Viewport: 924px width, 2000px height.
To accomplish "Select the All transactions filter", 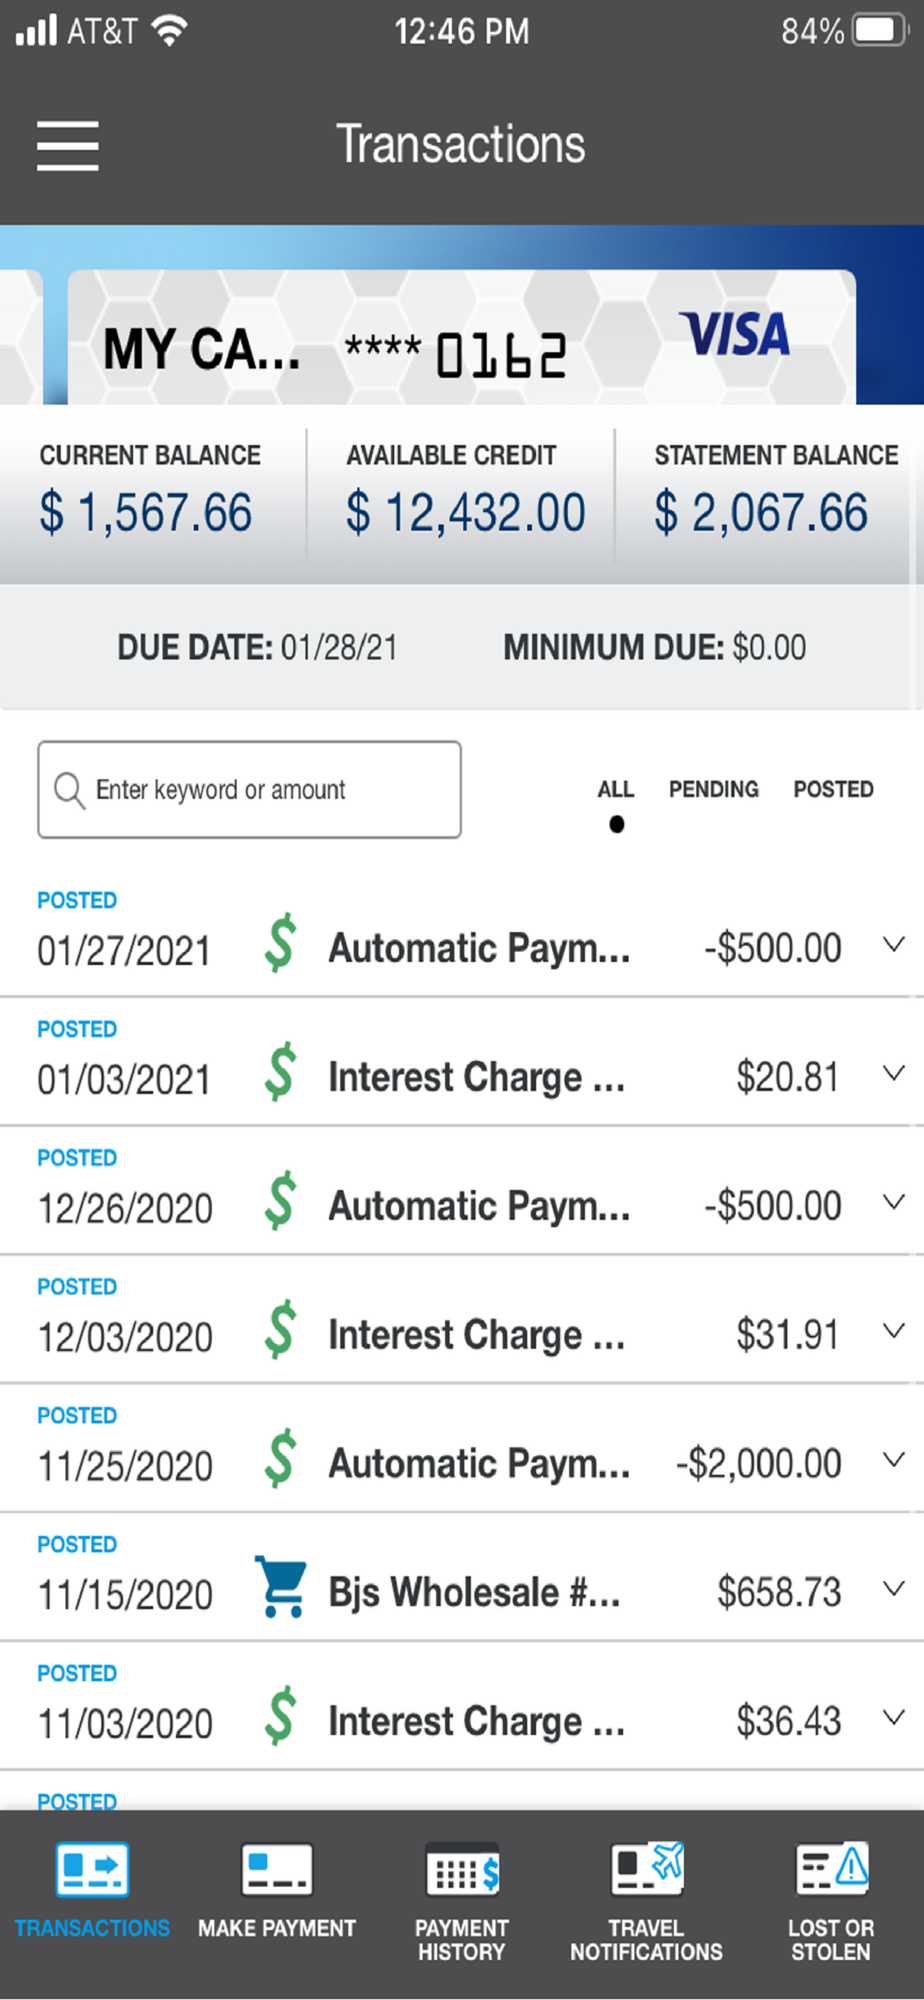I will [616, 789].
